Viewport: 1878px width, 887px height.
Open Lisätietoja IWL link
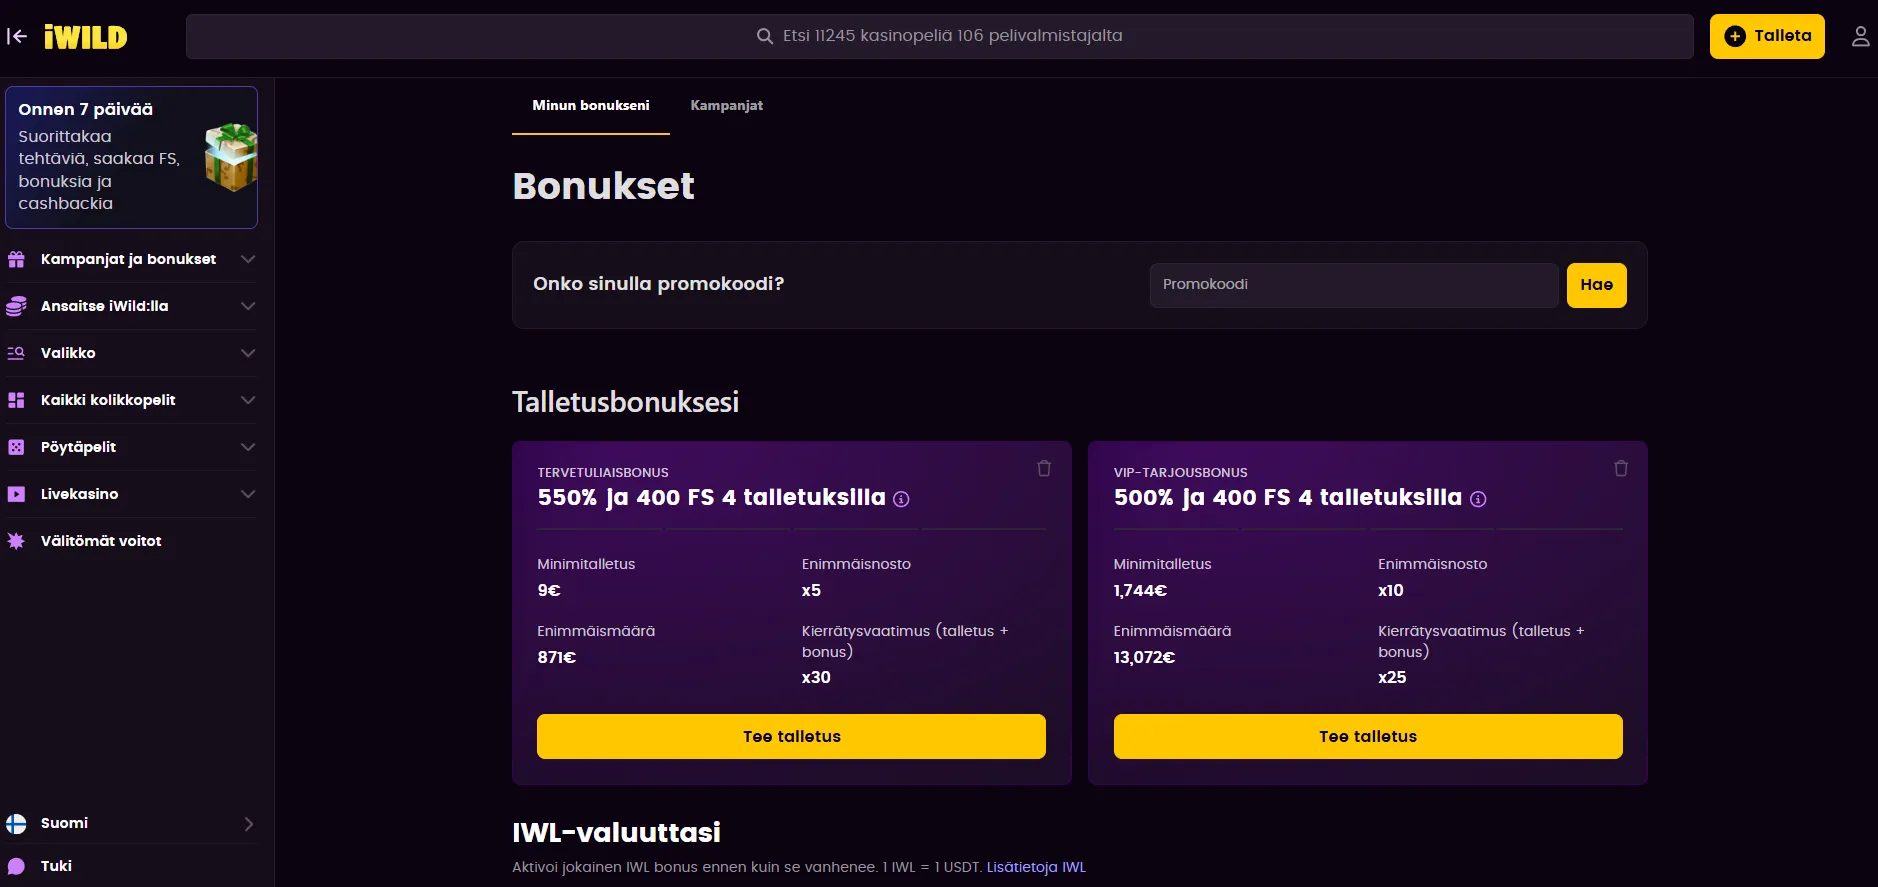(1036, 867)
